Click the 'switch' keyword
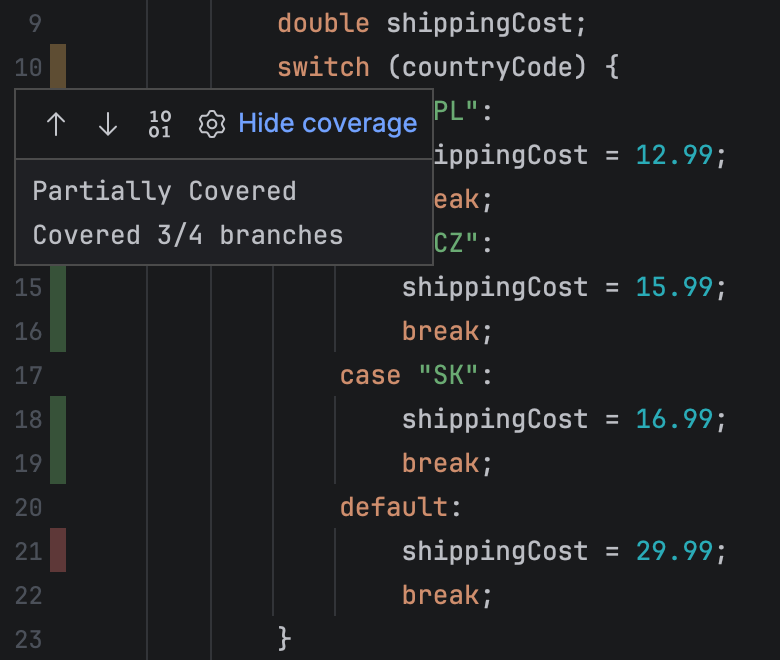 coord(323,67)
